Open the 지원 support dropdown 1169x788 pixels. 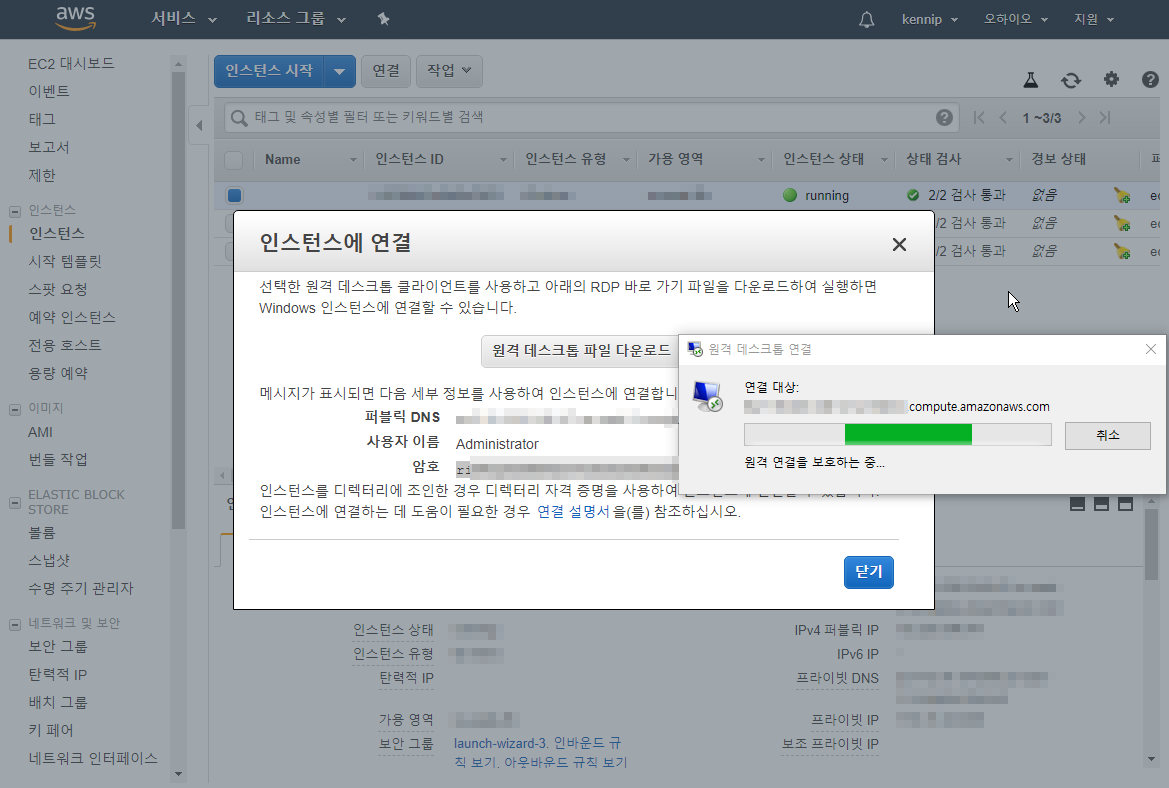[x=1094, y=19]
